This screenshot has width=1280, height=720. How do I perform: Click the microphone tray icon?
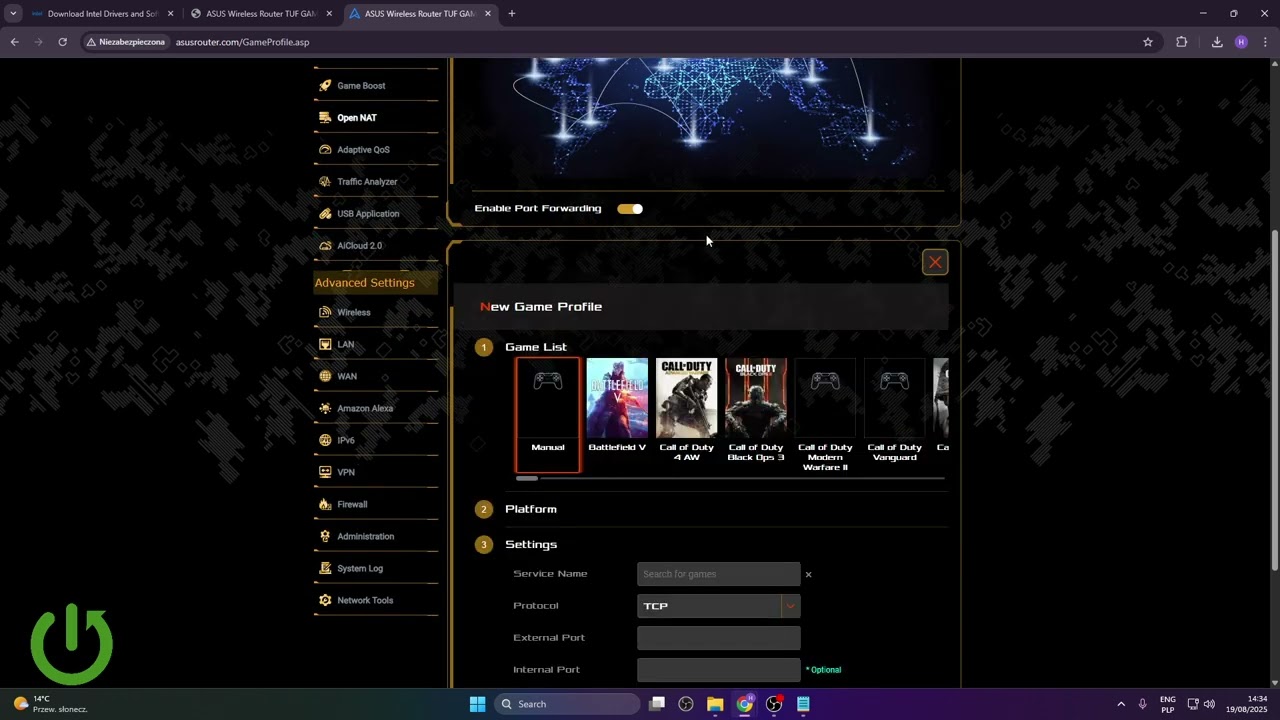click(x=1142, y=704)
